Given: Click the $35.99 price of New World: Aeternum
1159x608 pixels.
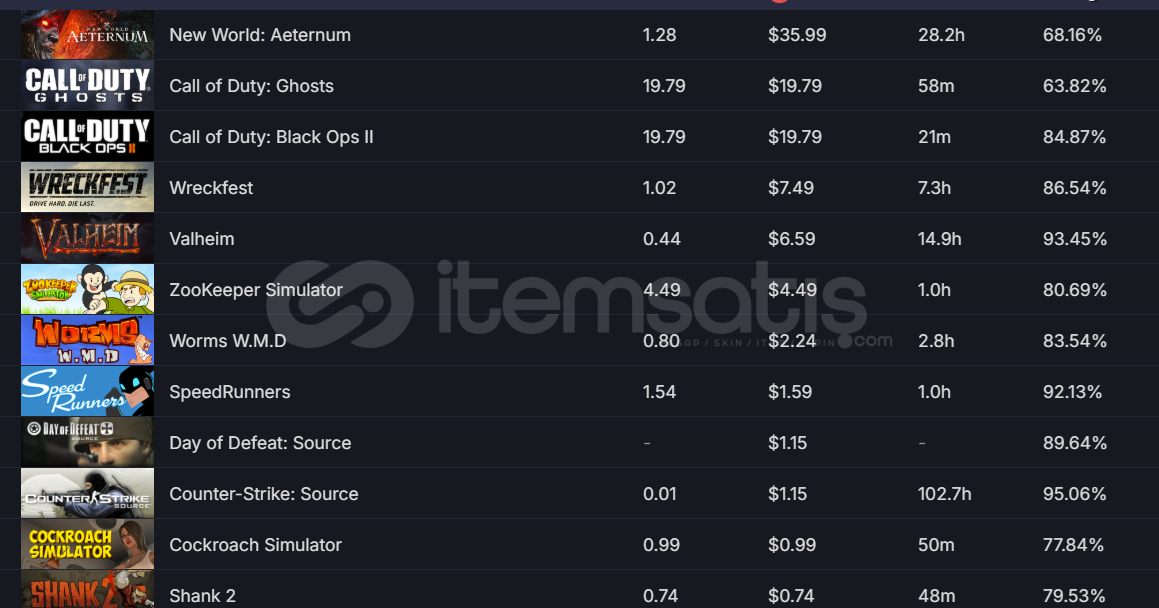Looking at the screenshot, I should [797, 35].
